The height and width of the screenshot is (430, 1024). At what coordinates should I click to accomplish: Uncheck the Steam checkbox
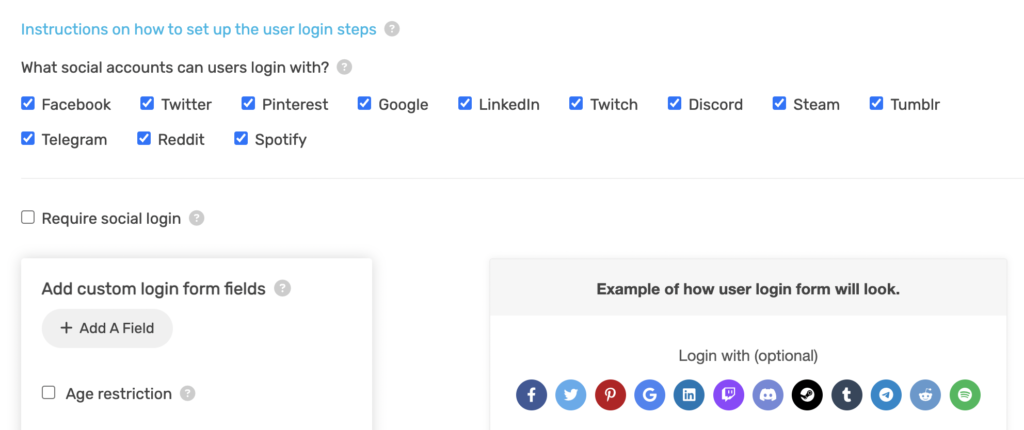779,103
